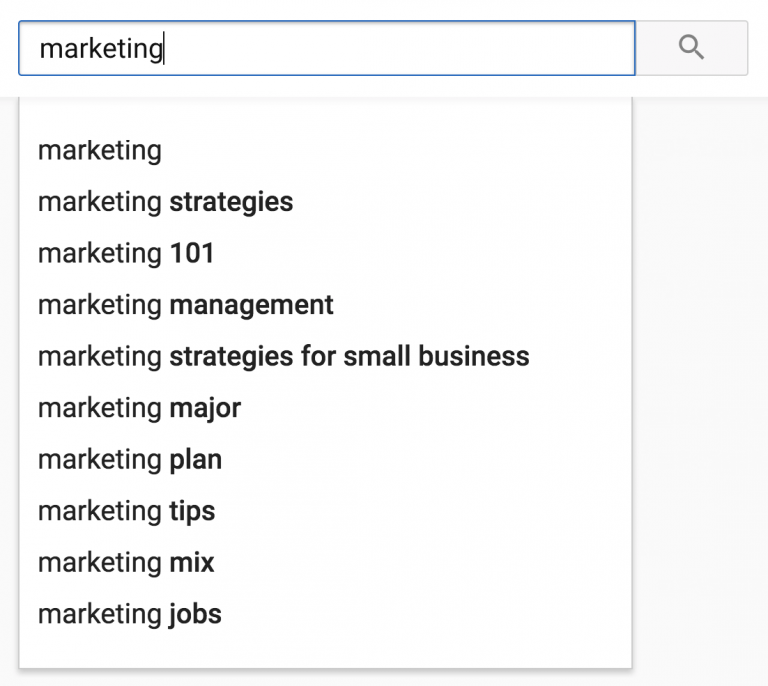Viewport: 768px width, 686px height.
Task: Click the bold word "mix" in the suggestions
Action: [x=192, y=563]
